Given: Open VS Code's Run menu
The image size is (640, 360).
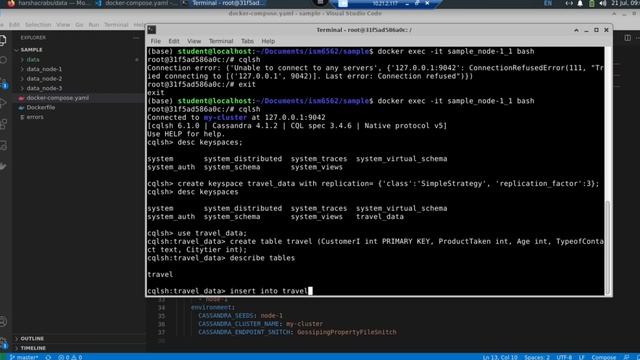Looking at the screenshot, I should click(94, 25).
